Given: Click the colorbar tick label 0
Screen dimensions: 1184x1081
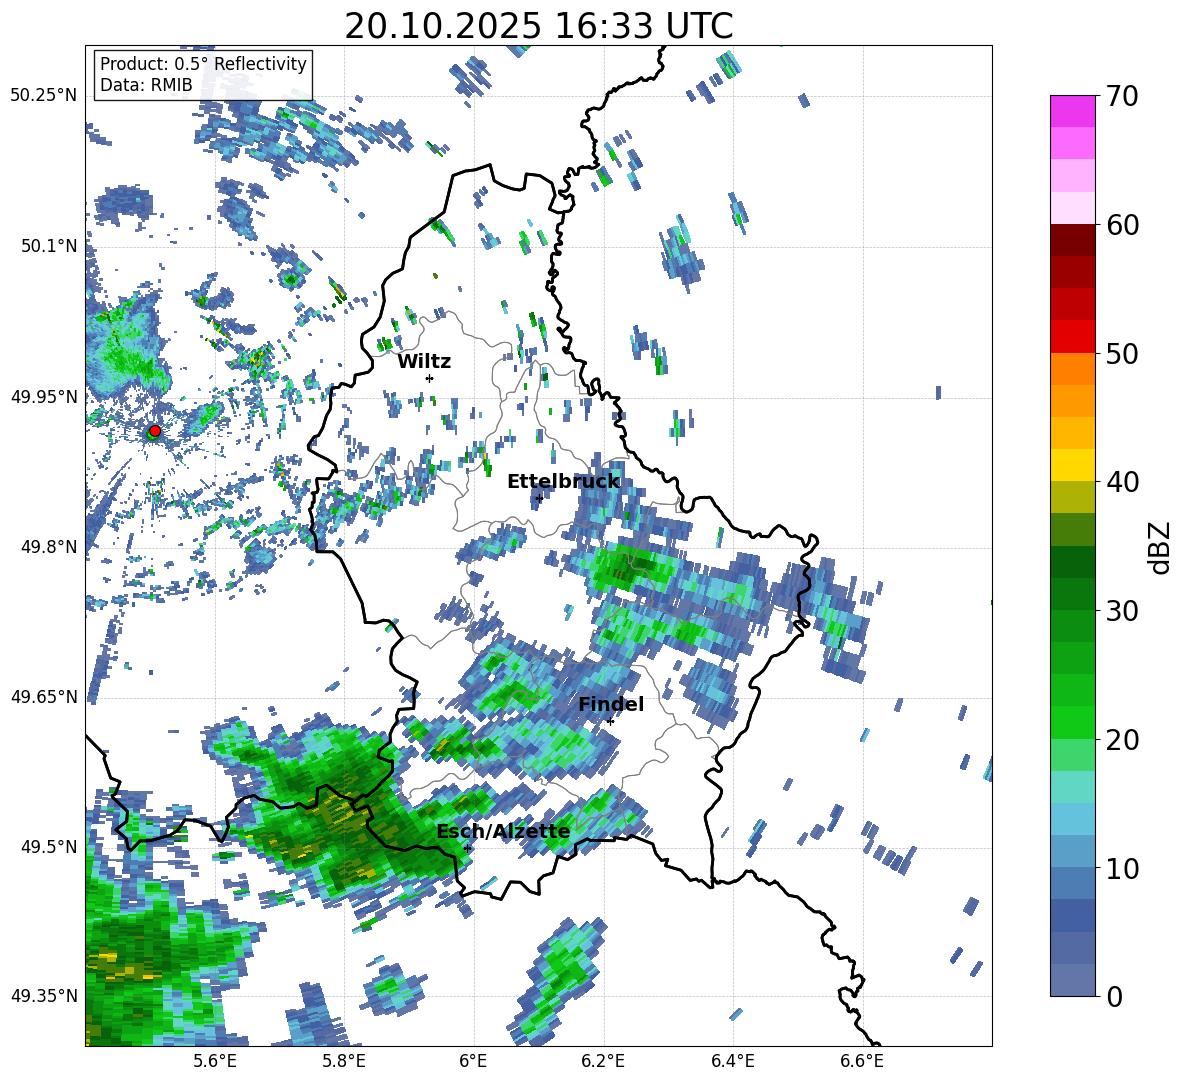Looking at the screenshot, I should click(x=1115, y=996).
